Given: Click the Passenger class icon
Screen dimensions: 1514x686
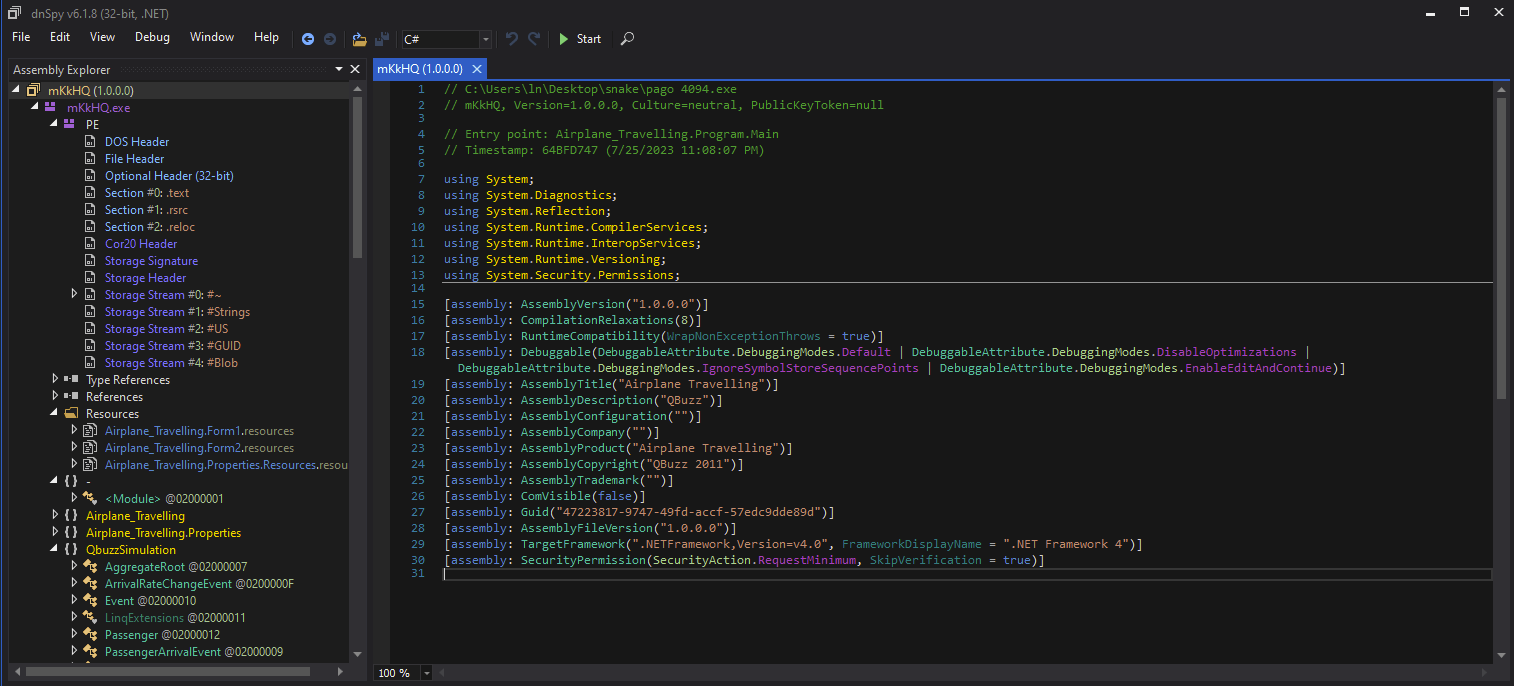Looking at the screenshot, I should point(91,634).
